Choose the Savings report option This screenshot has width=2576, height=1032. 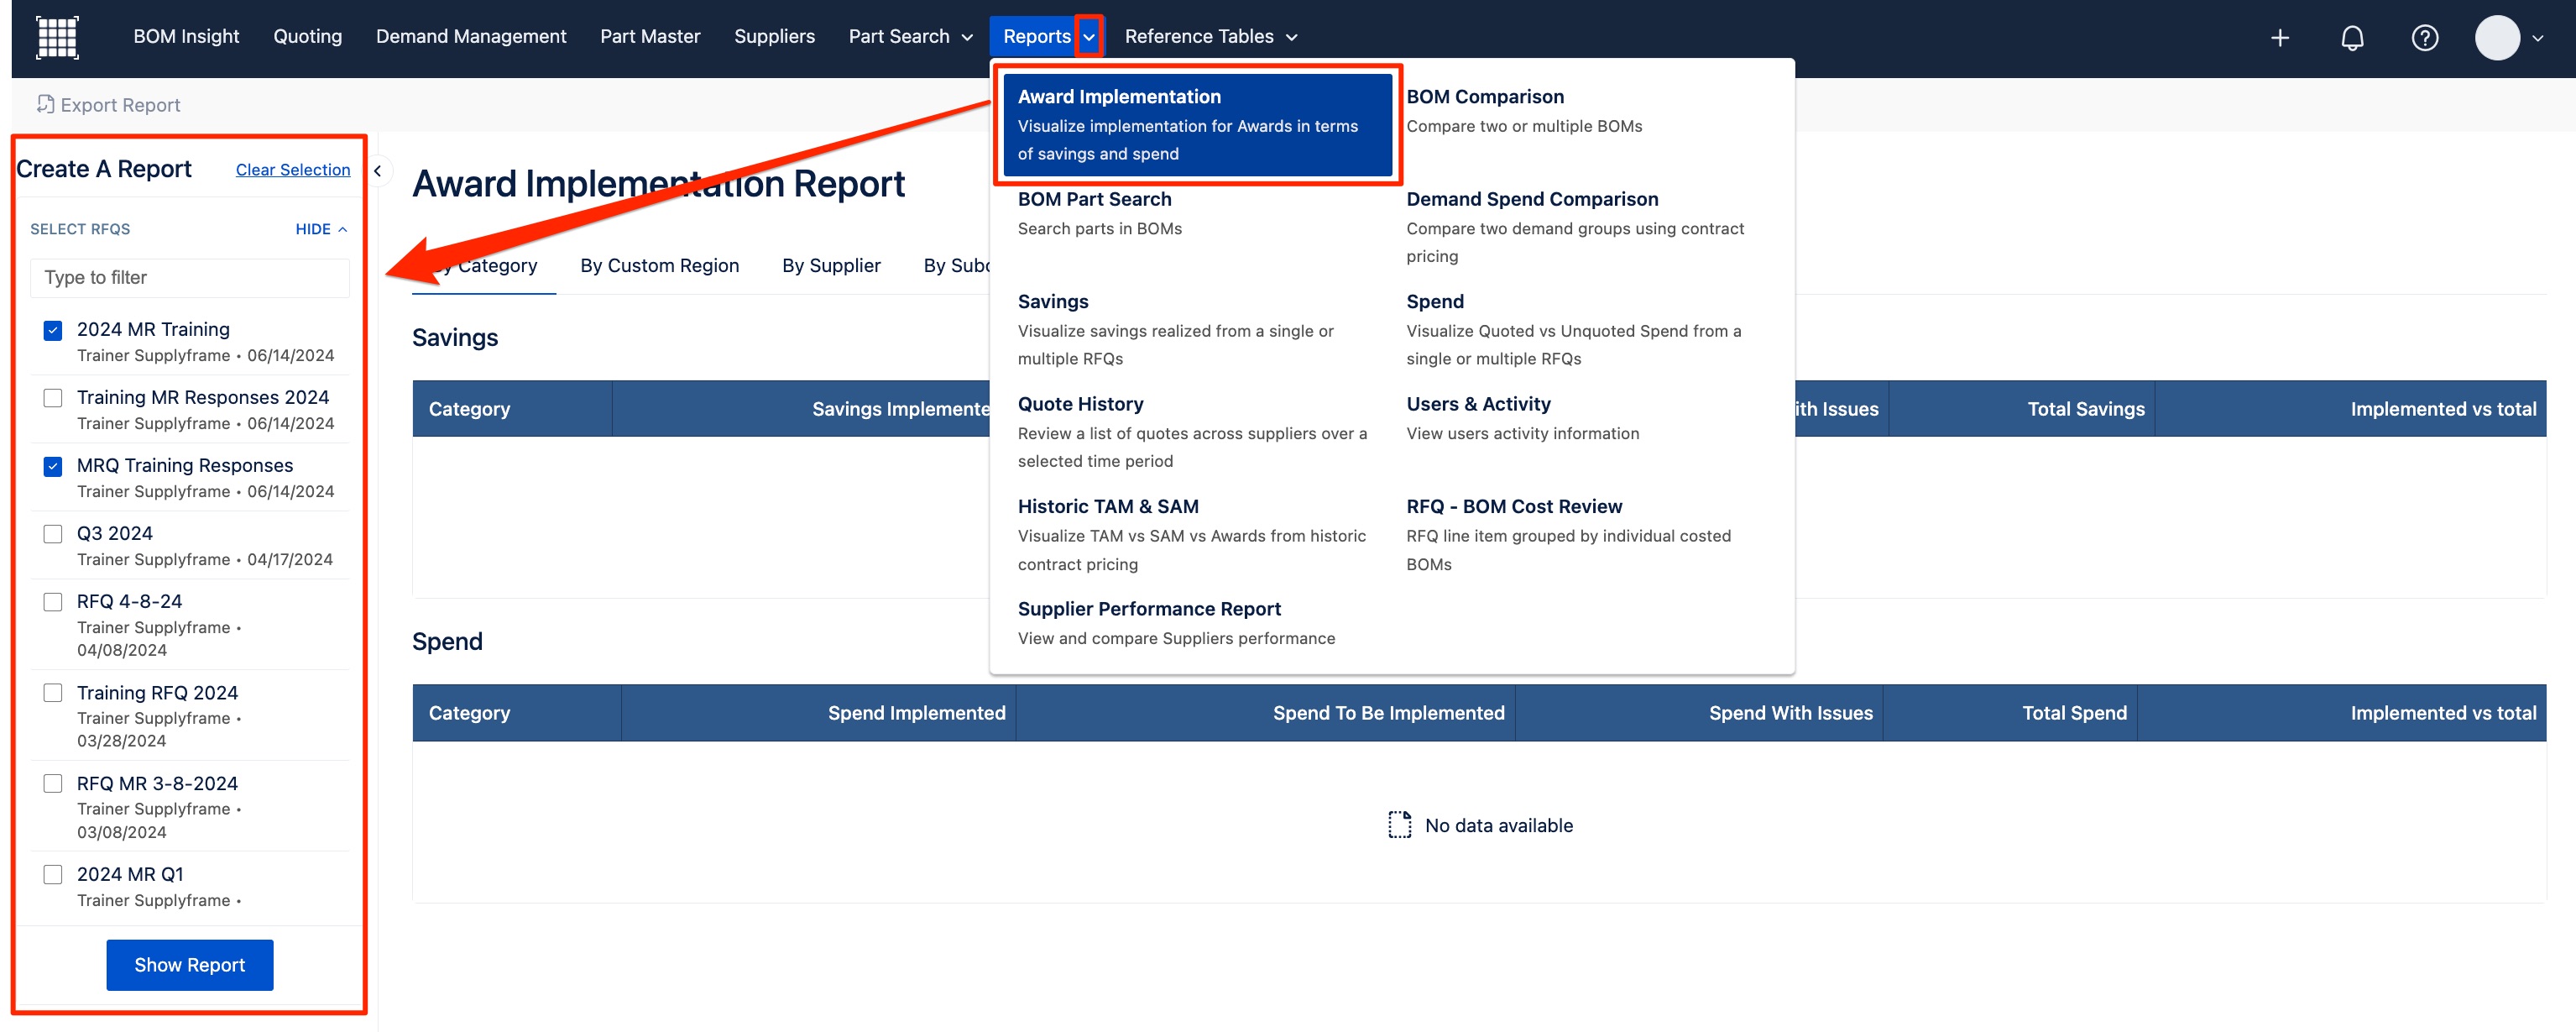(x=1175, y=329)
